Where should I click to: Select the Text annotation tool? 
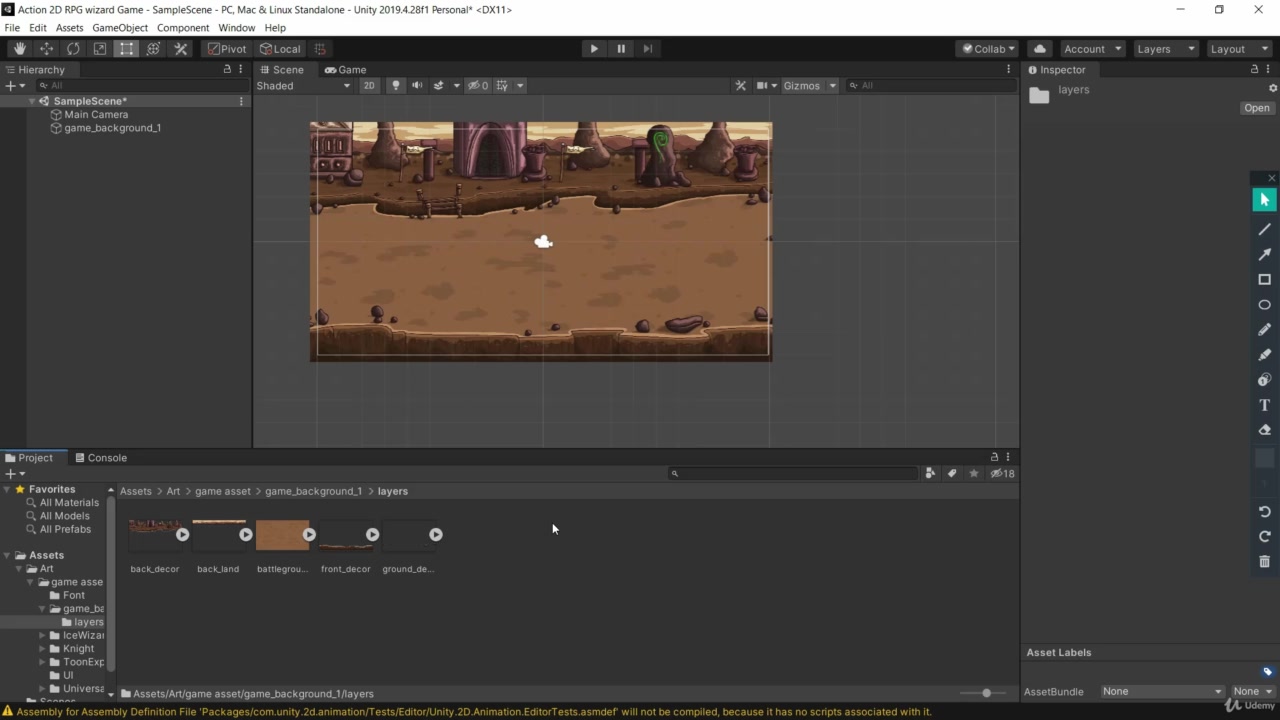(x=1264, y=405)
